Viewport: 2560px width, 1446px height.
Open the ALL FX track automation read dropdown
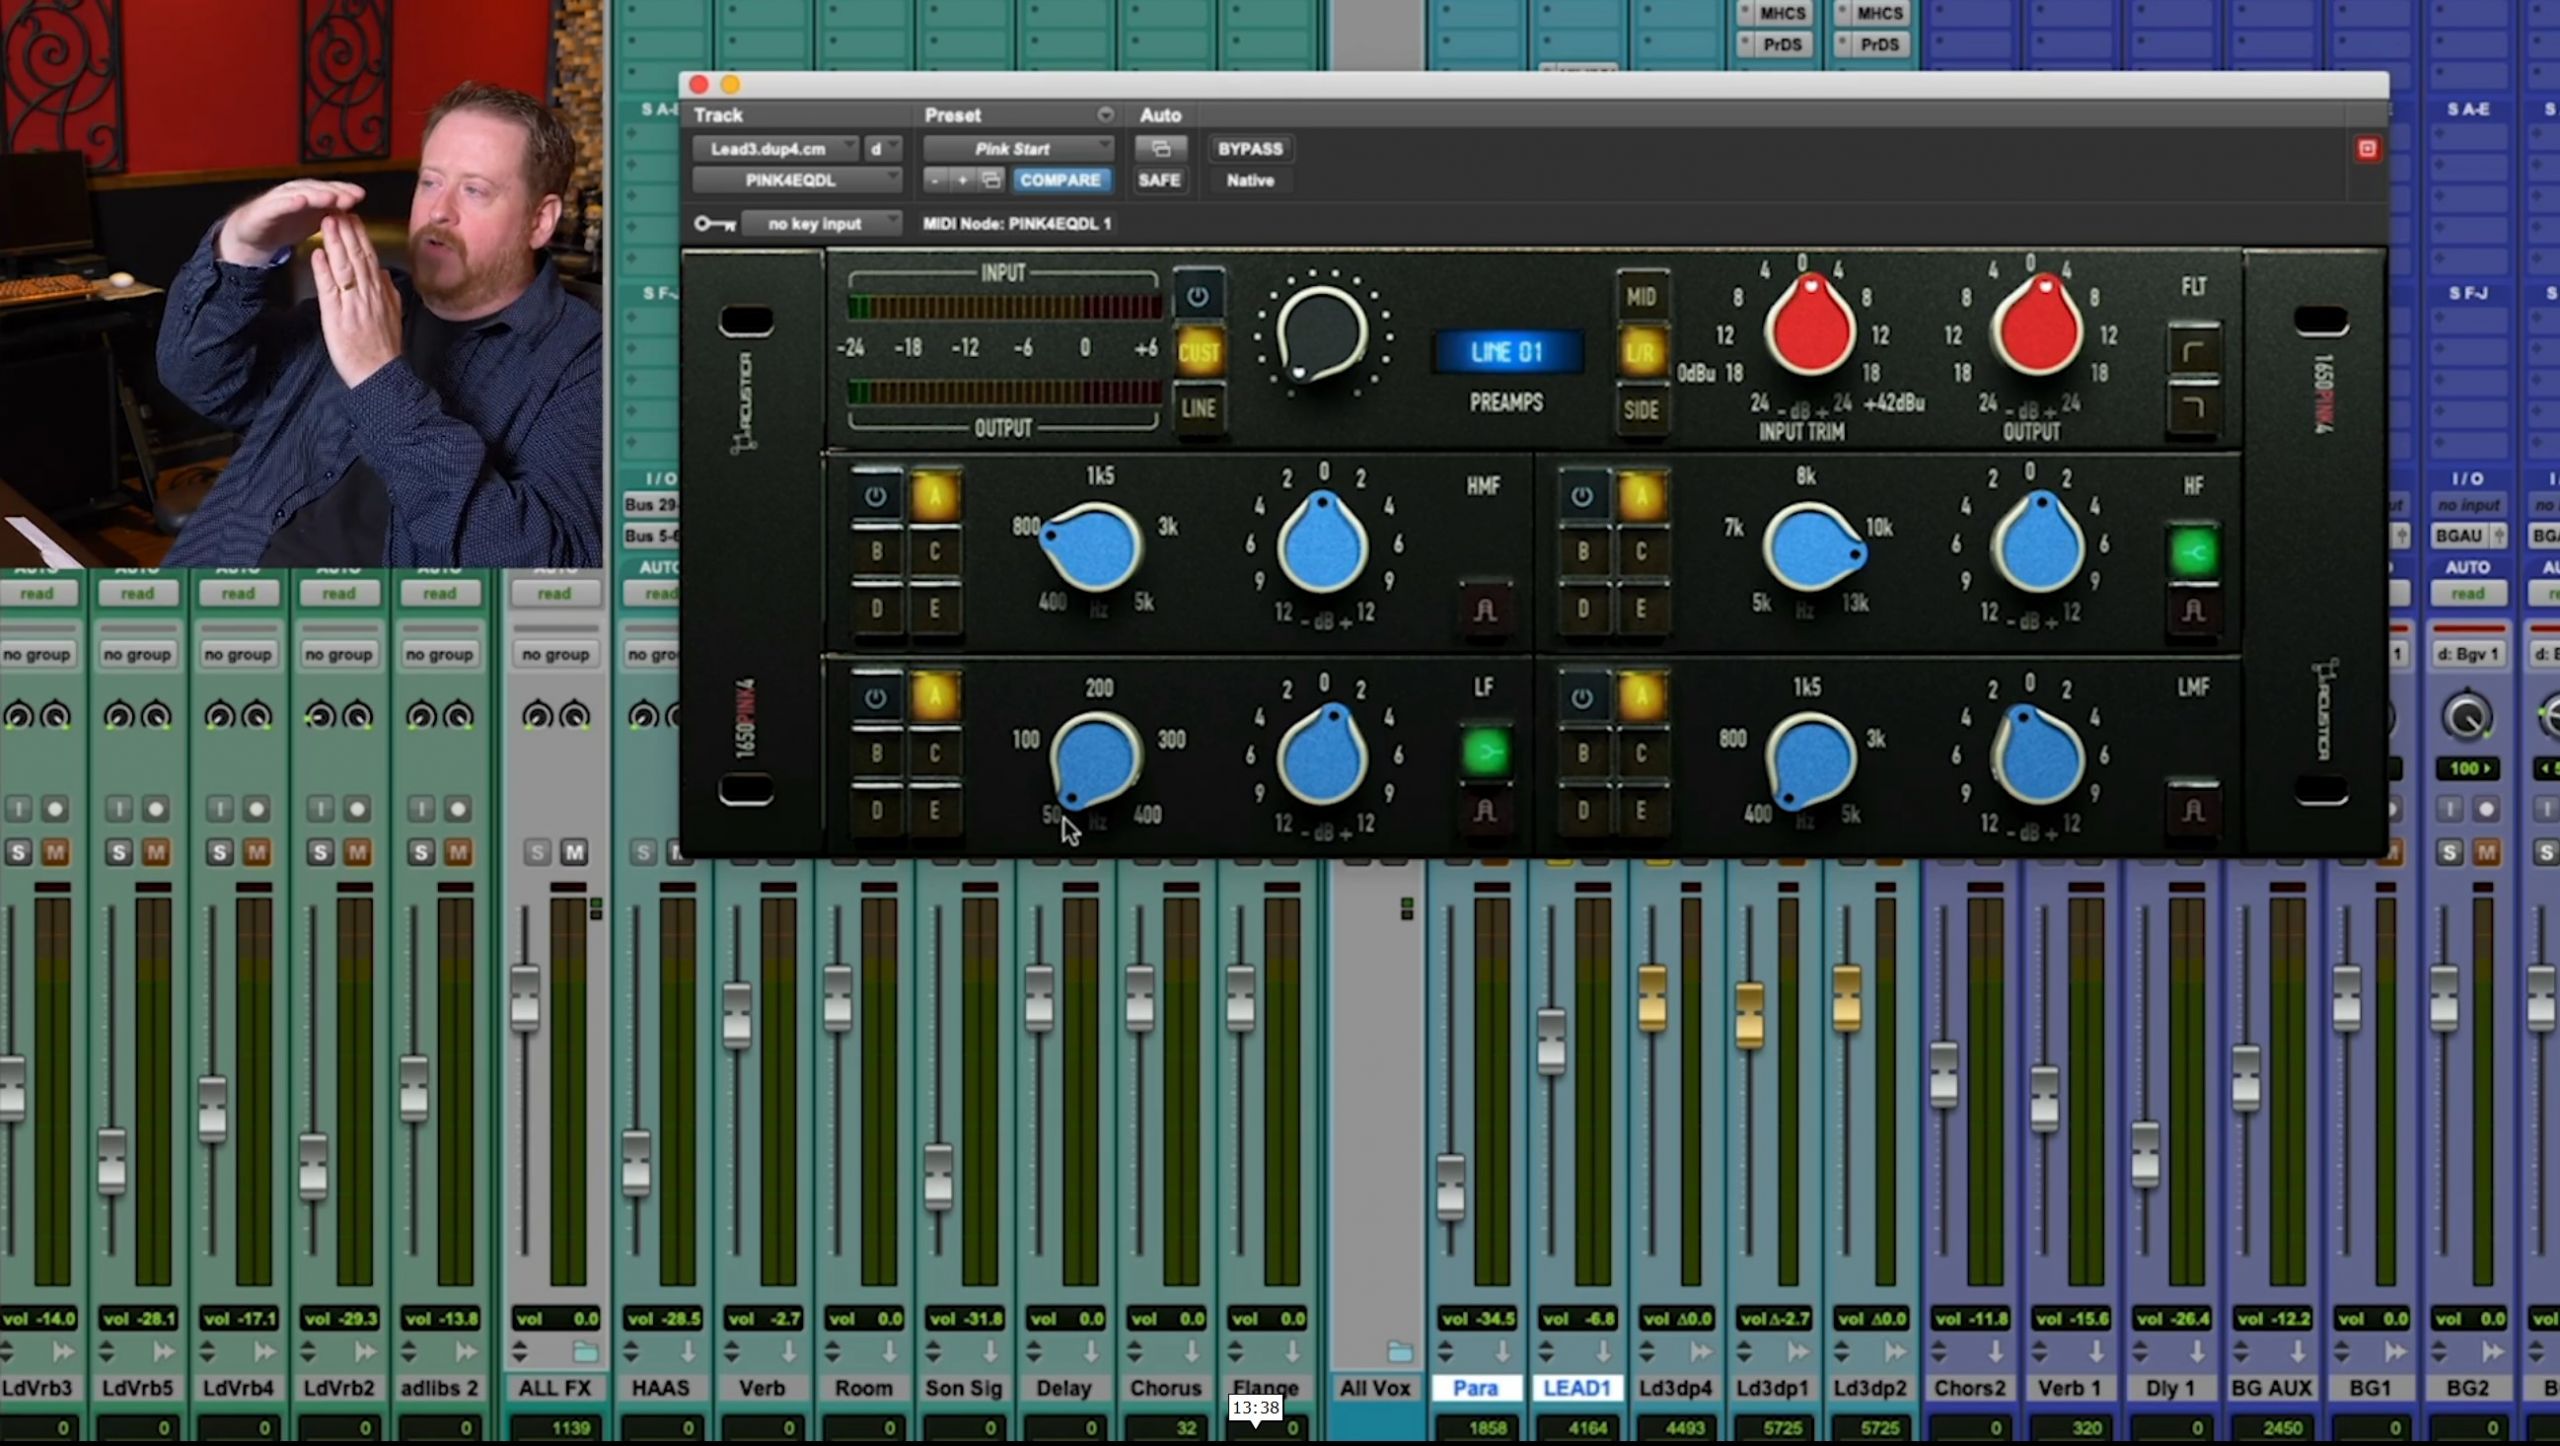(x=555, y=594)
